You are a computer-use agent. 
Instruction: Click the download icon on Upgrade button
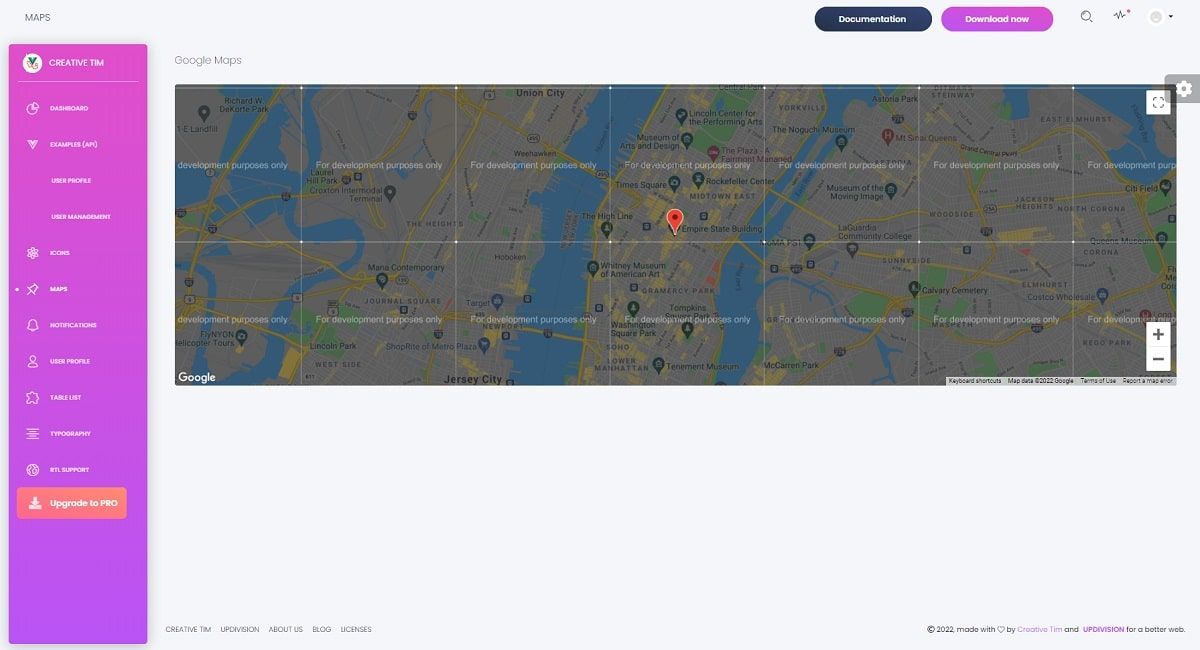pyautogui.click(x=35, y=503)
